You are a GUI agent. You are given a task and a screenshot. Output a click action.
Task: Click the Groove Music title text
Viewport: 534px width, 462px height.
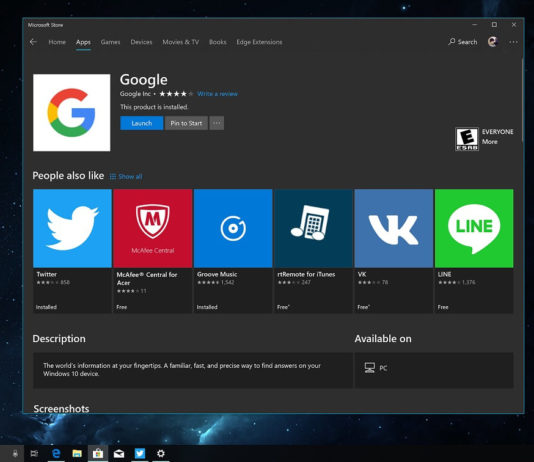point(217,274)
